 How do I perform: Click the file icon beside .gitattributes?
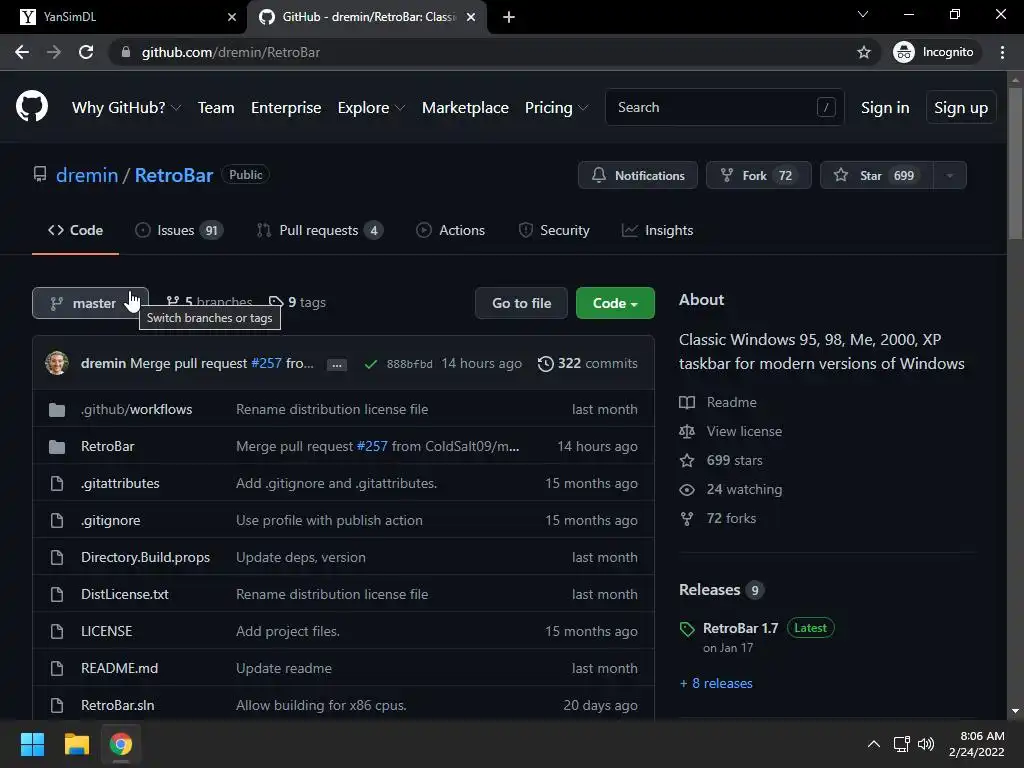(x=57, y=483)
